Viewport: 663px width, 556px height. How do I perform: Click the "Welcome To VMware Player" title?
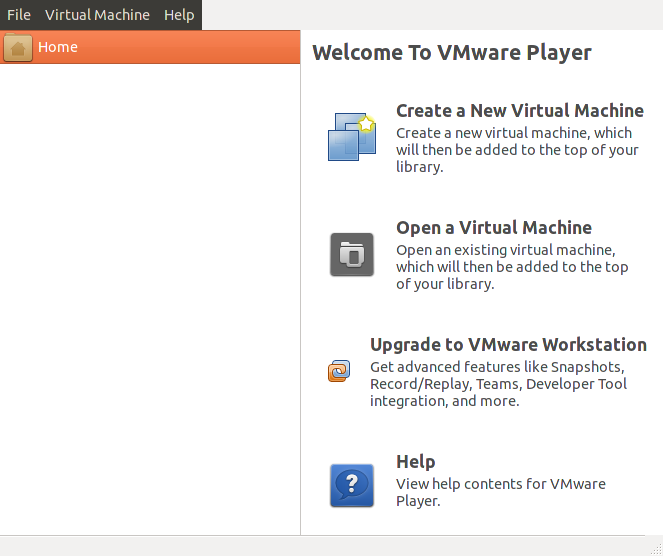point(452,53)
